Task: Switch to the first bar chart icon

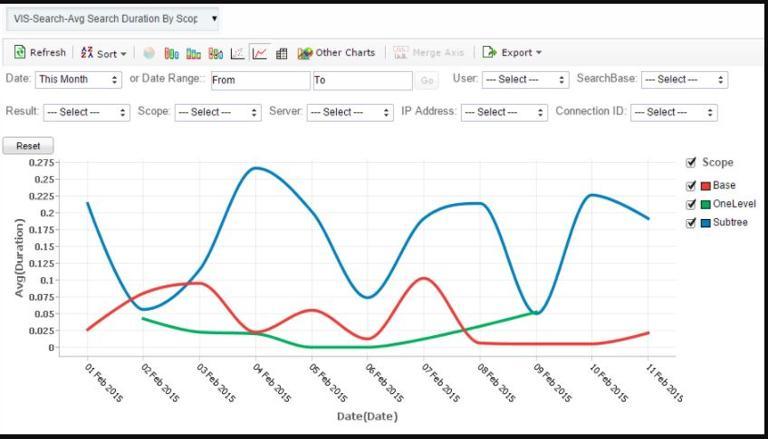Action: 171,53
